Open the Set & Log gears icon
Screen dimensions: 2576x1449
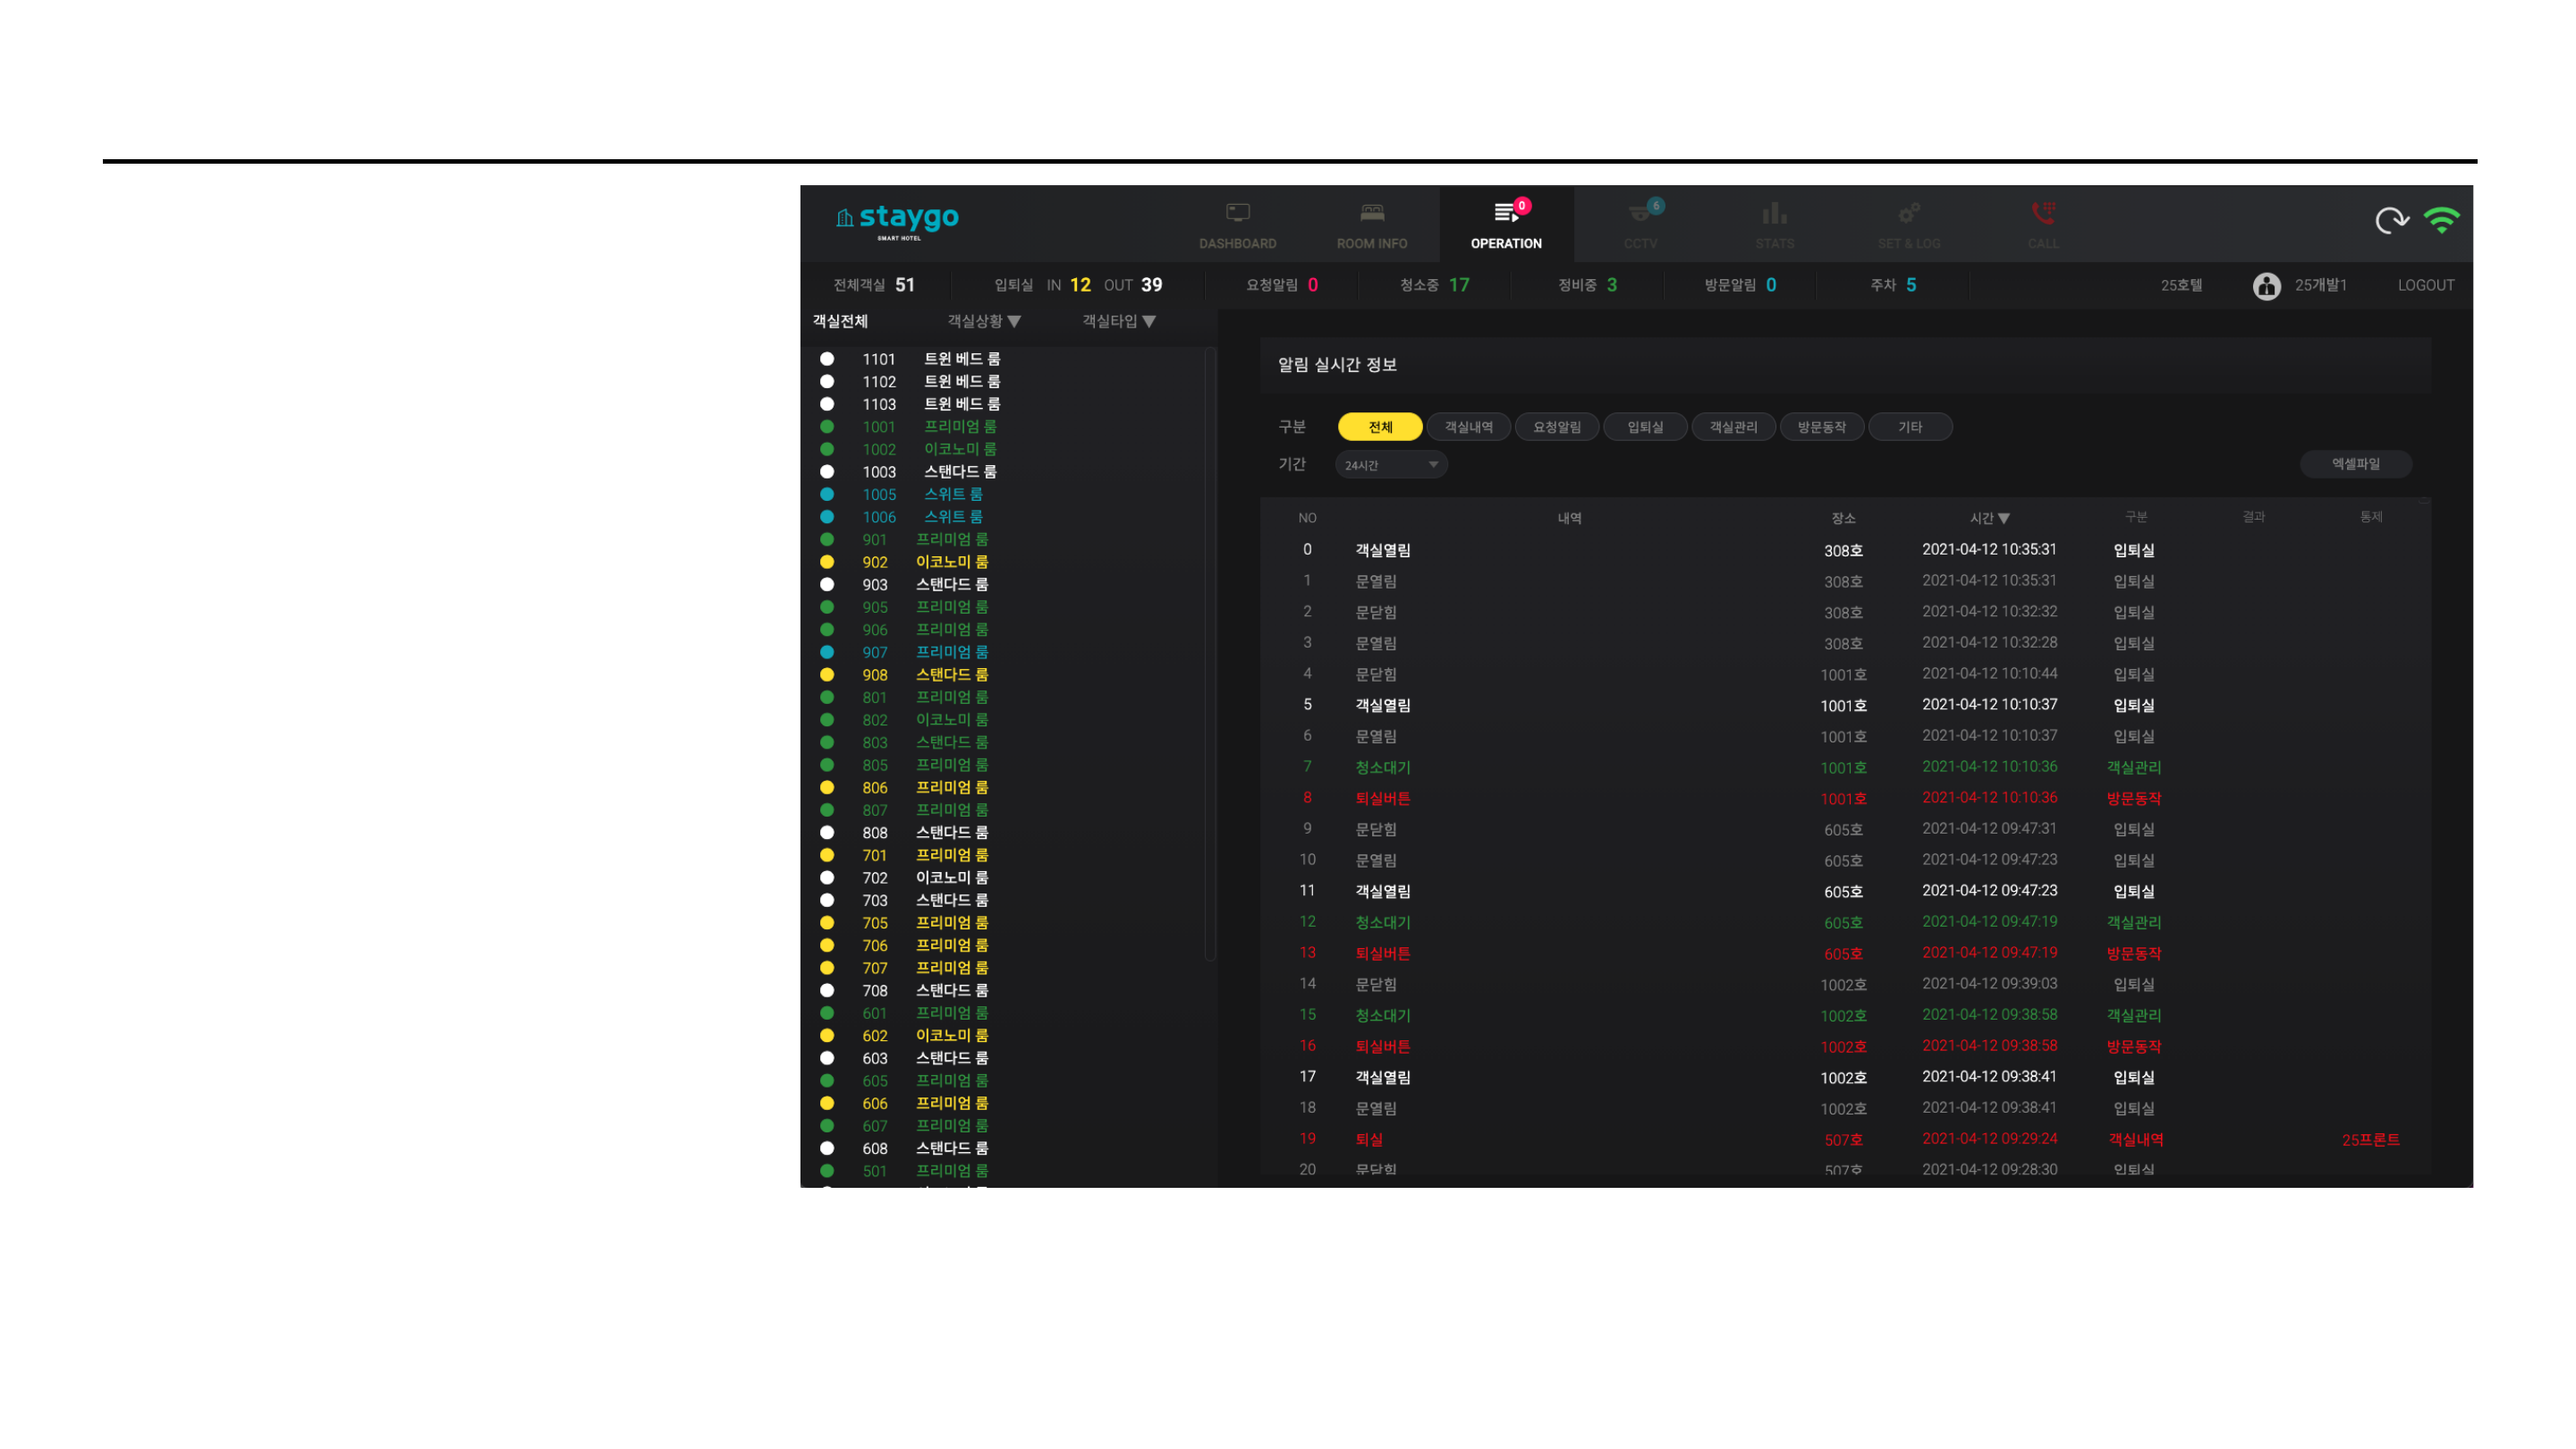(x=1908, y=213)
